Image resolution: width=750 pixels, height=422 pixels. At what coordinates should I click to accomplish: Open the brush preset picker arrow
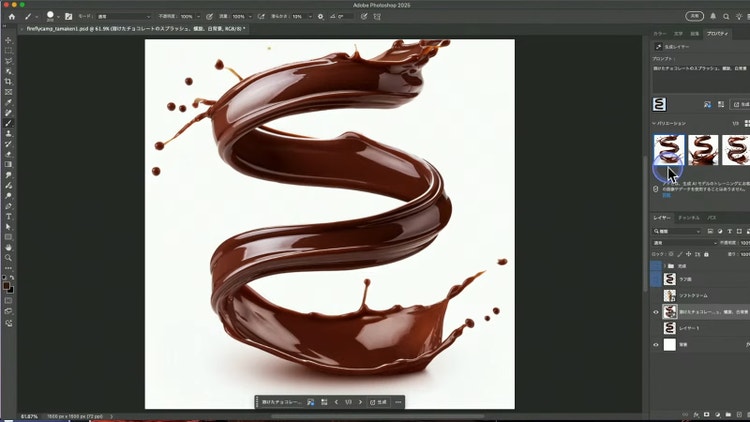click(x=58, y=17)
